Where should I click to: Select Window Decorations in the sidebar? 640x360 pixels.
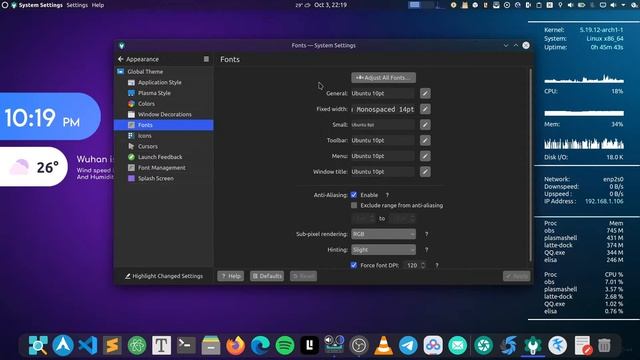pos(164,114)
